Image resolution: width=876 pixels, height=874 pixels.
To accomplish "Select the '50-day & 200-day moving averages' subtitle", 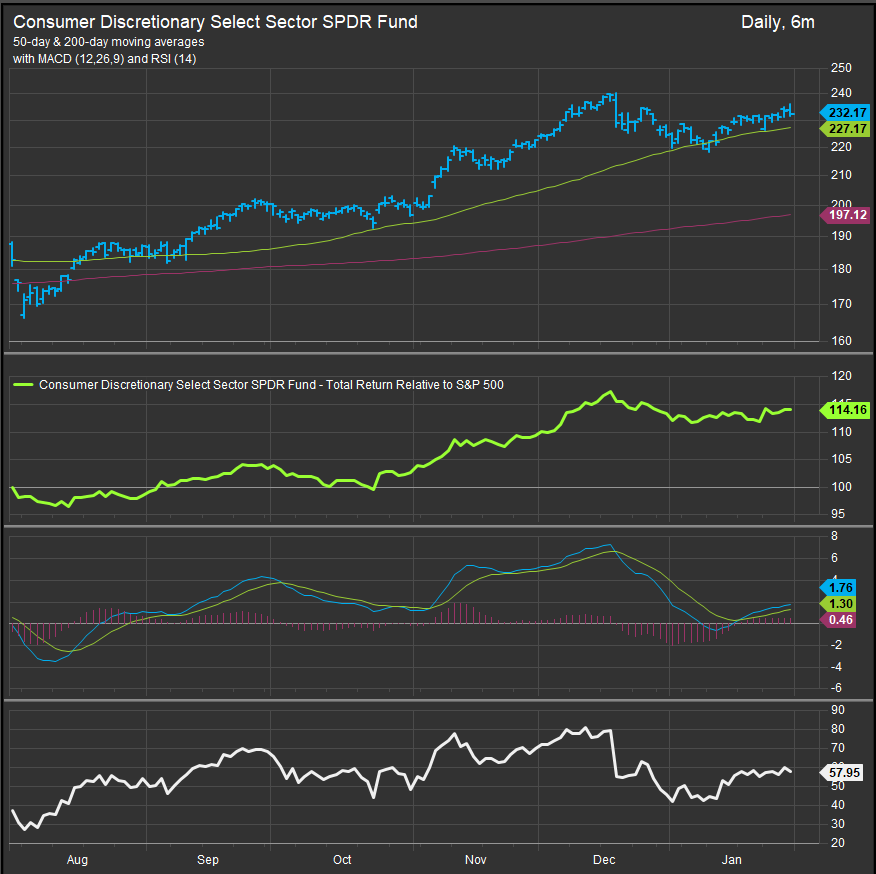I will pos(108,42).
